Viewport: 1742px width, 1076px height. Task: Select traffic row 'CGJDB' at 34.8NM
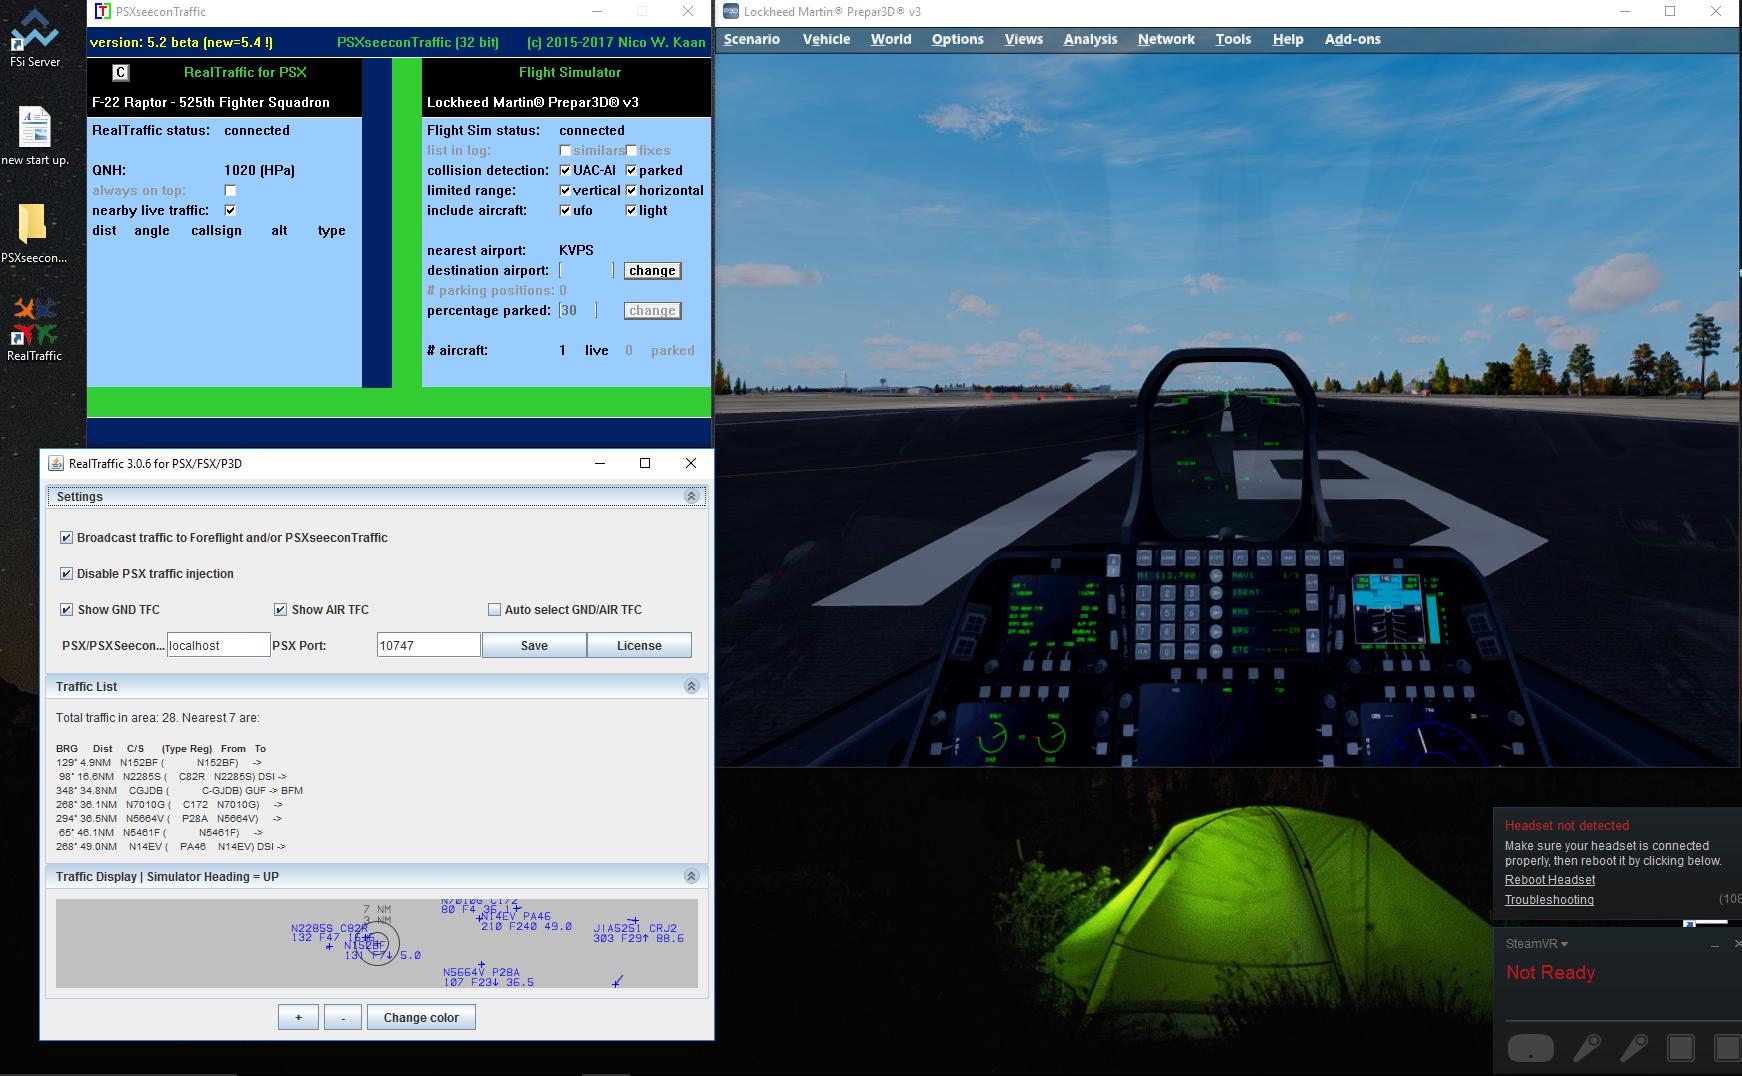pyautogui.click(x=179, y=791)
